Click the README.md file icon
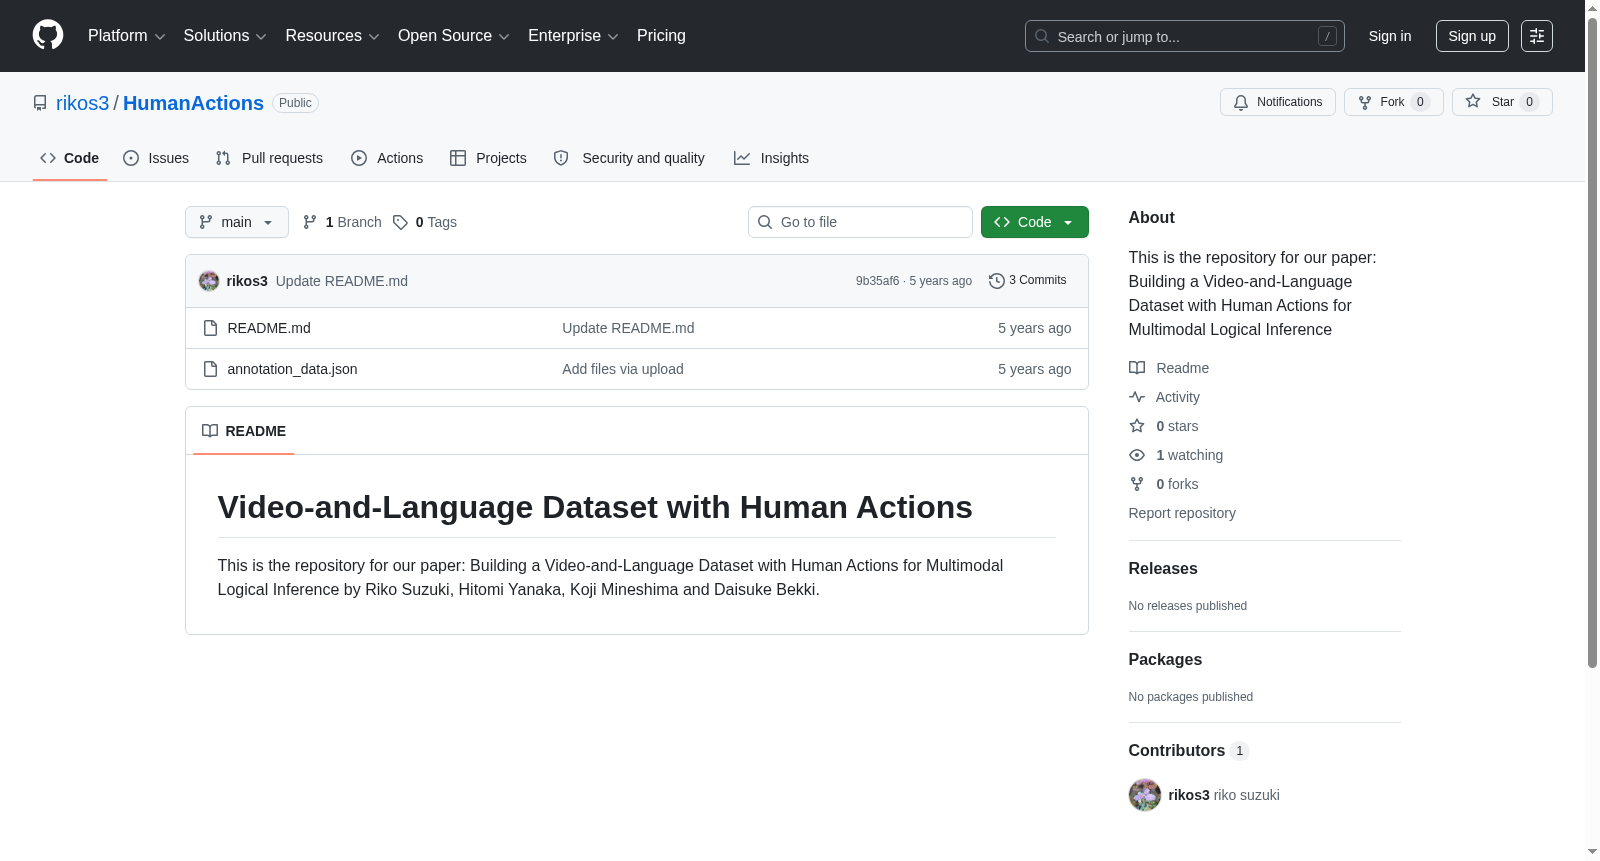This screenshot has width=1600, height=861. coord(210,328)
